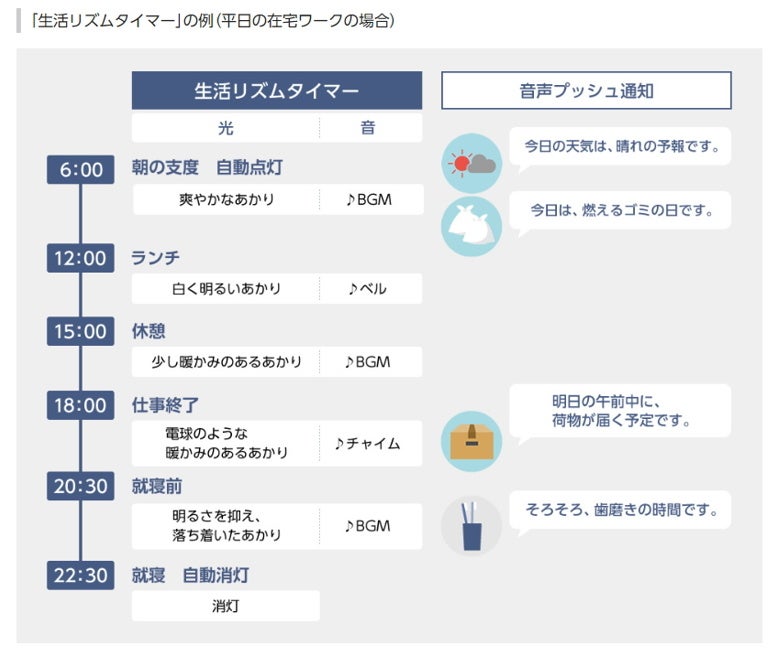This screenshot has height=660, width=780.
Task: Select the 20:30 time marker
Action: 81,486
